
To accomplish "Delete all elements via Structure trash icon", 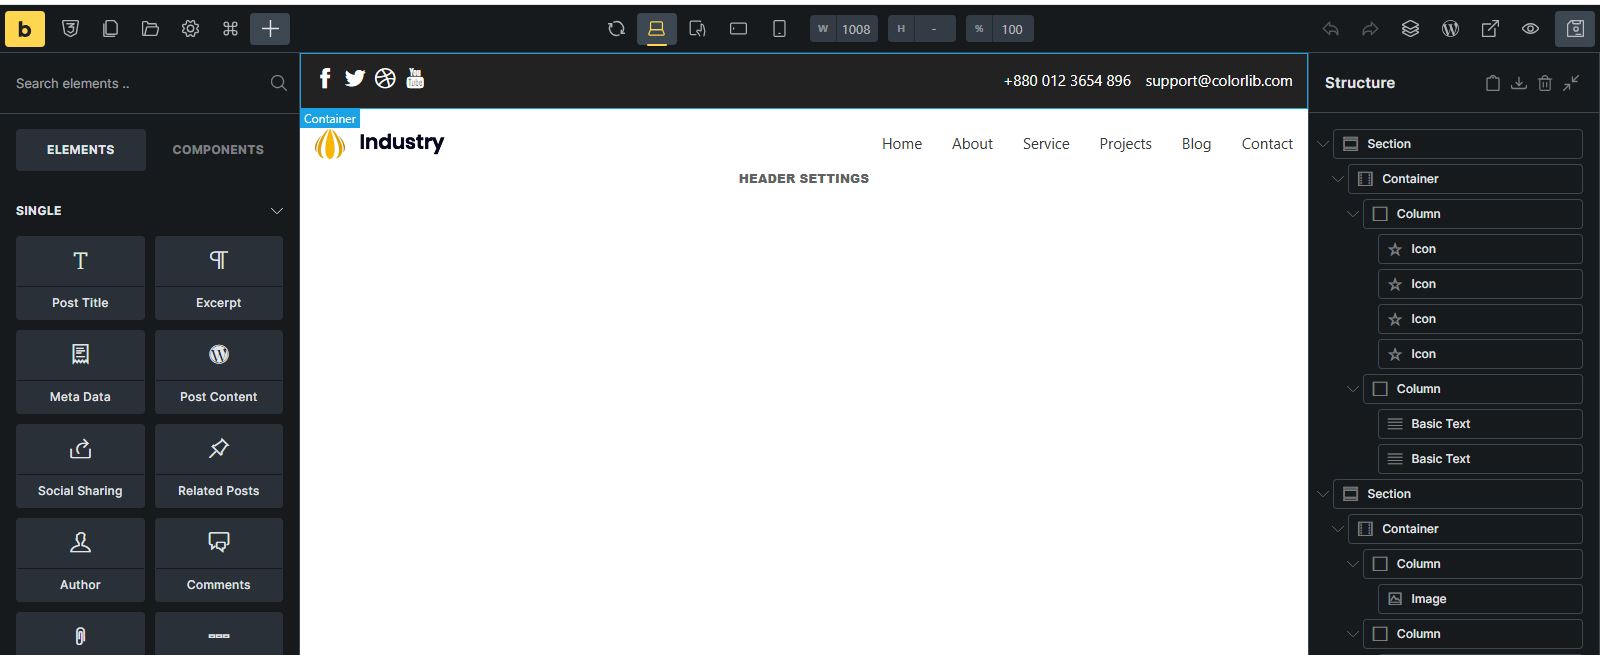I will (x=1545, y=83).
